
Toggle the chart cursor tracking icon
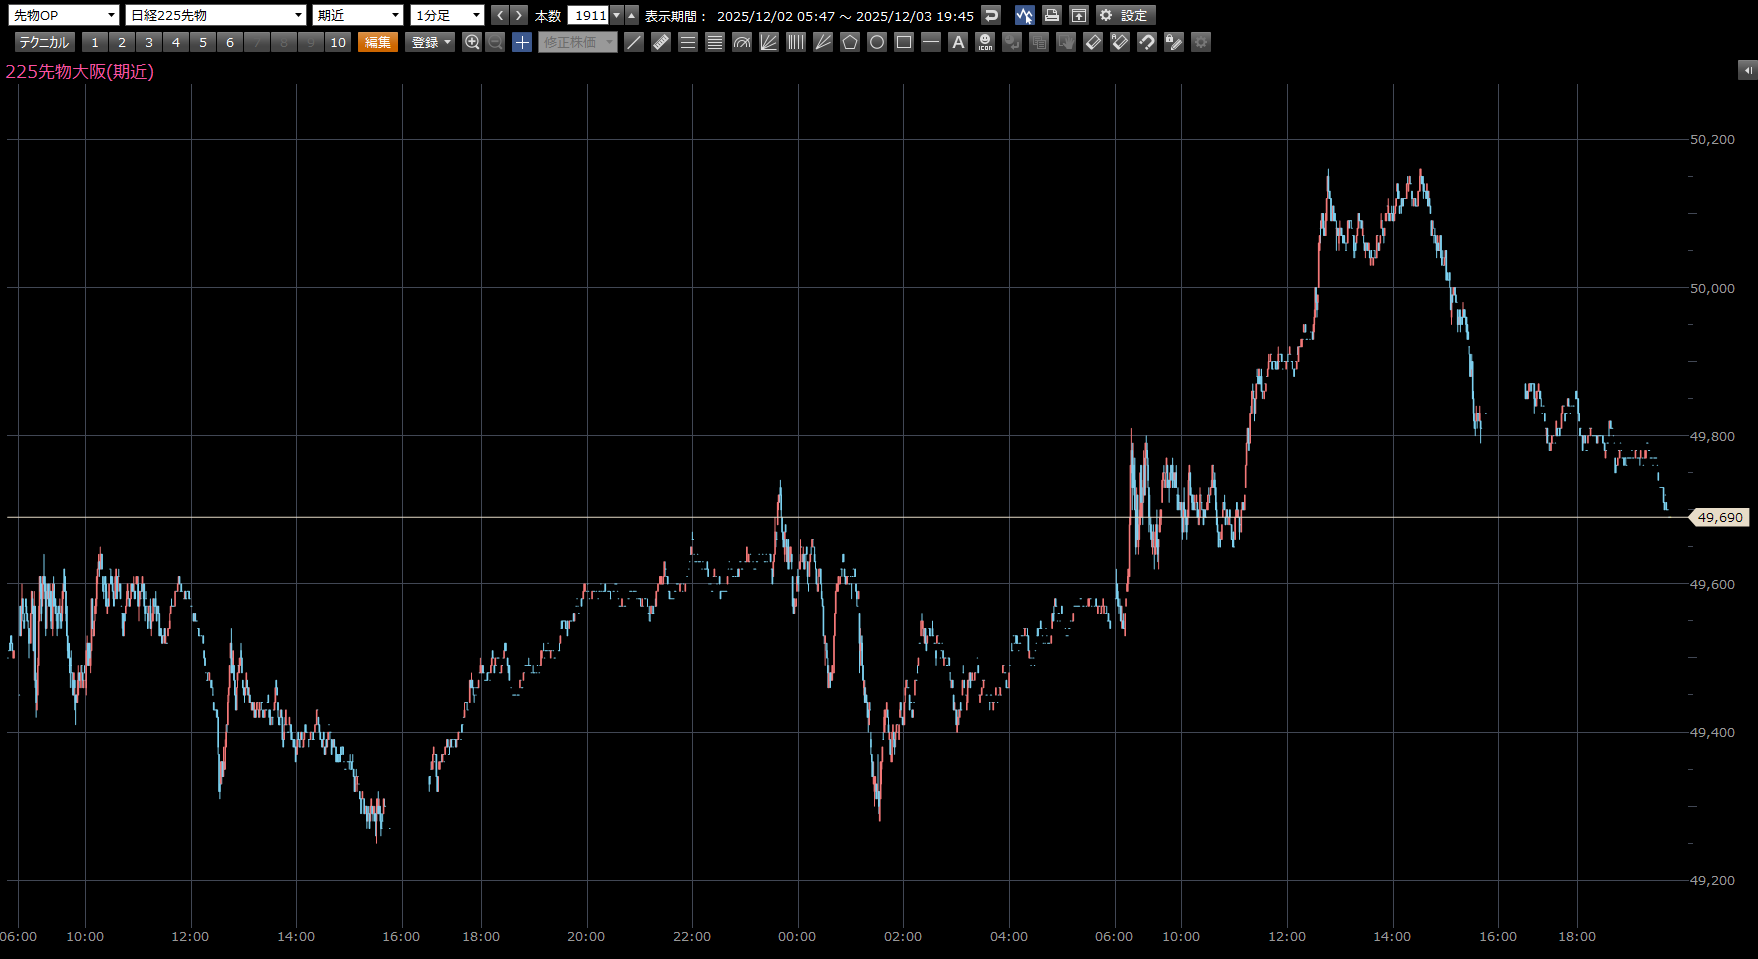click(x=1024, y=15)
